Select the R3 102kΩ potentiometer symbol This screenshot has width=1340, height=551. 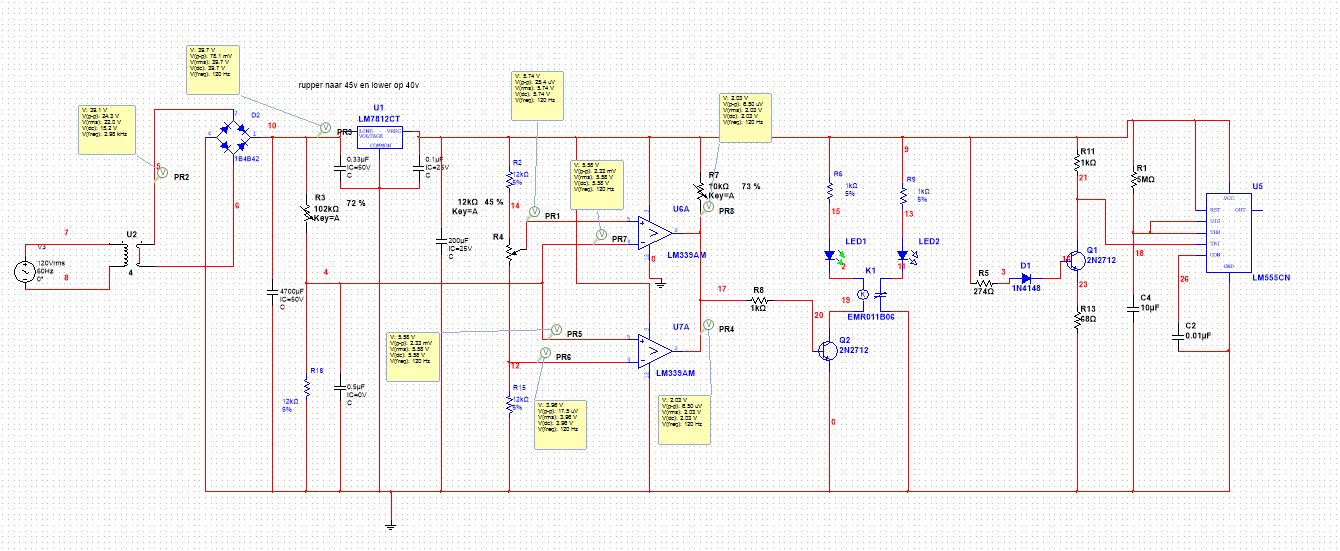coord(307,214)
